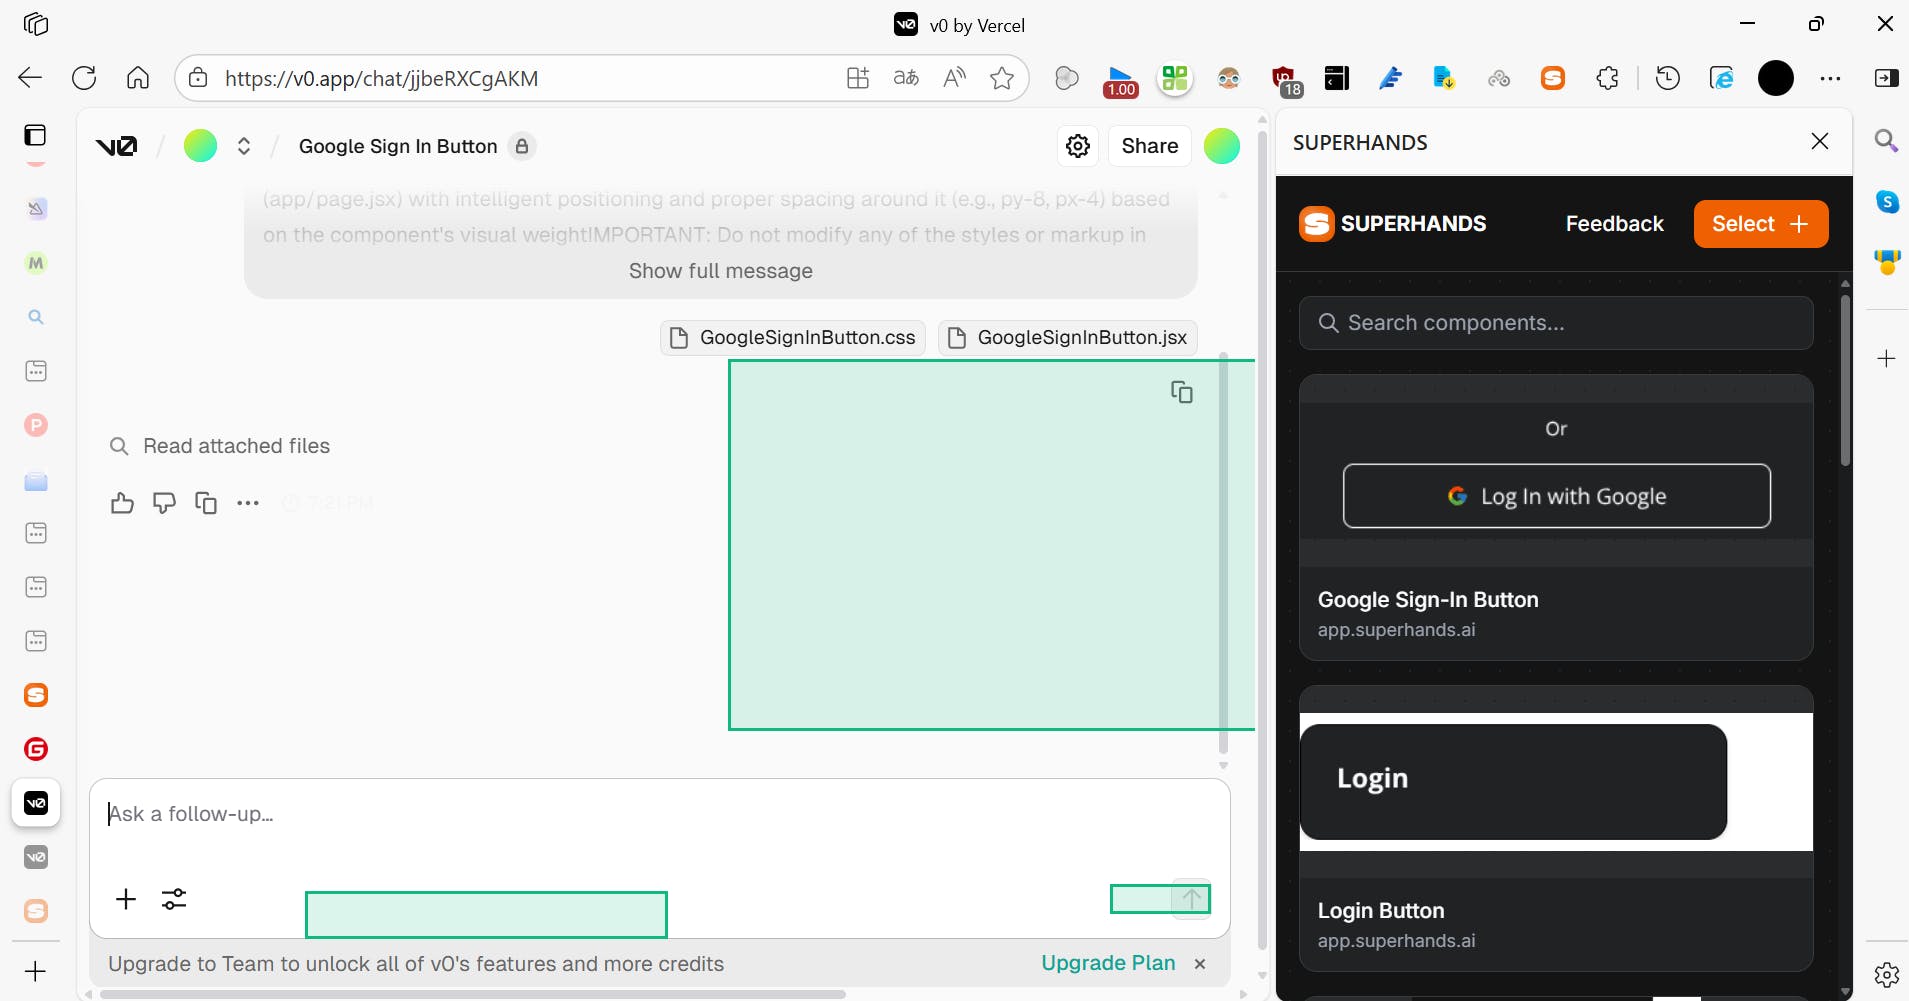This screenshot has height=1001, width=1909.
Task: Open the browser Extensions puzzle icon
Action: coord(1607,78)
